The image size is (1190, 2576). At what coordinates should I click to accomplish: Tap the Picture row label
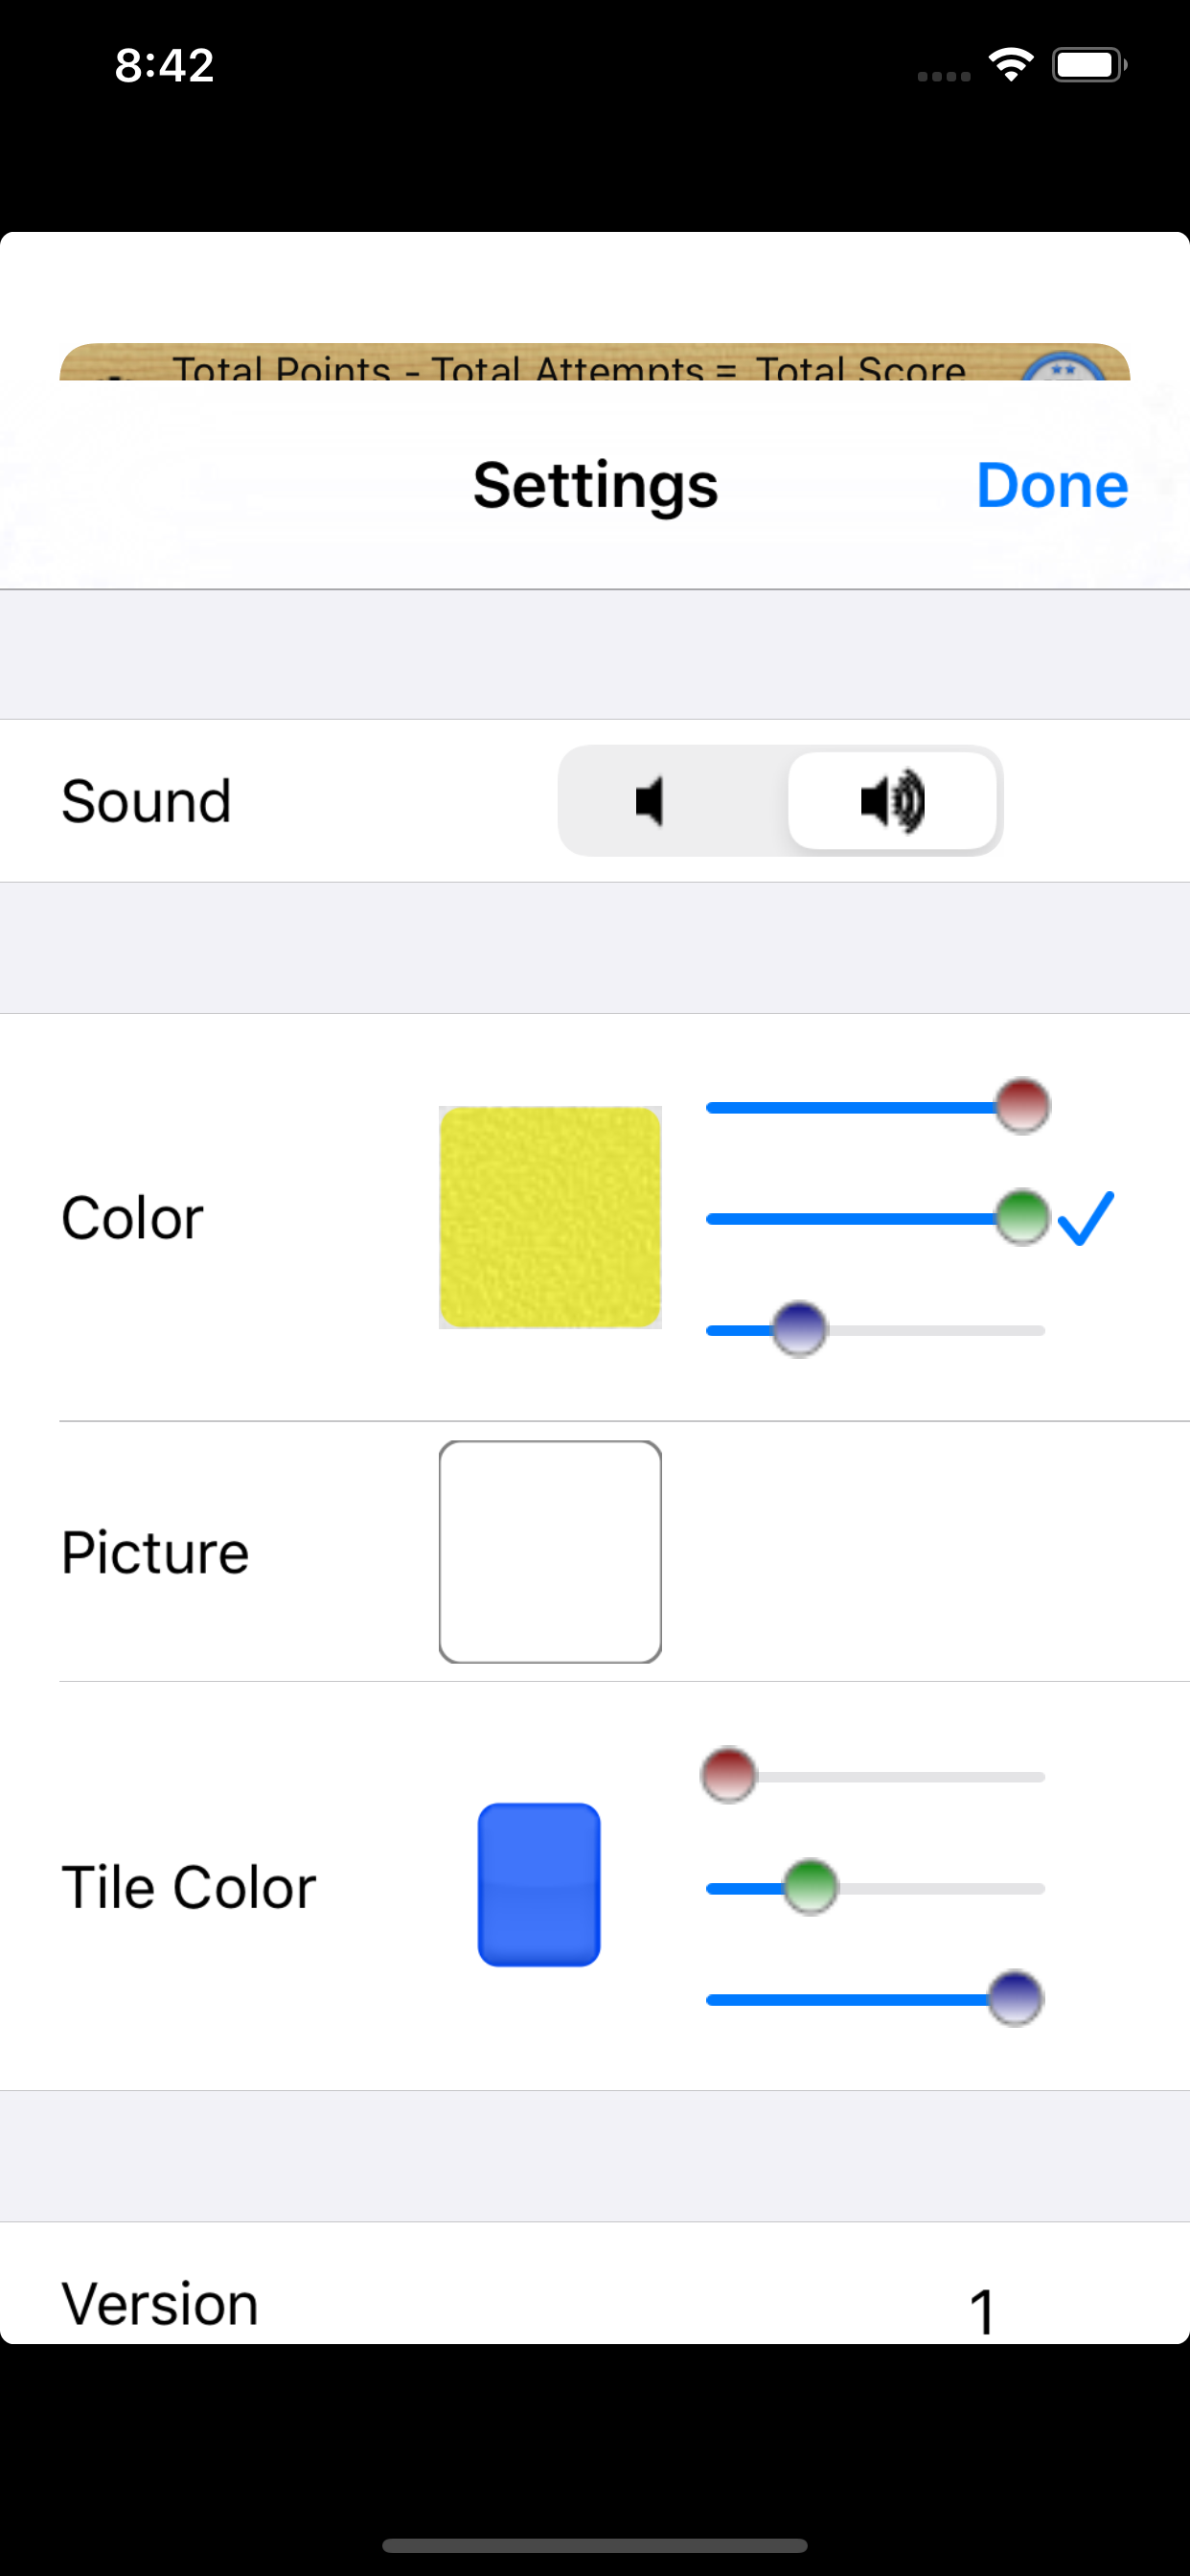155,1553
